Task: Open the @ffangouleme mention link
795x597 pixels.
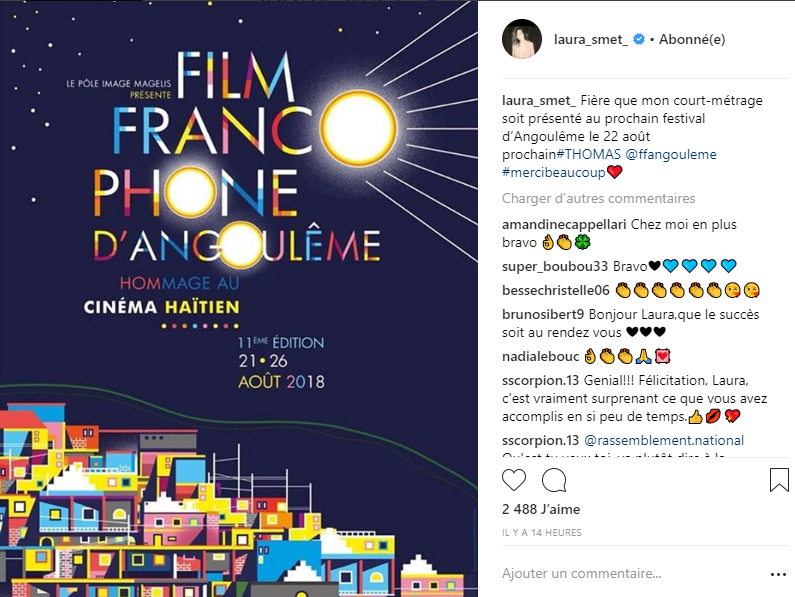Action: pyautogui.click(x=670, y=155)
